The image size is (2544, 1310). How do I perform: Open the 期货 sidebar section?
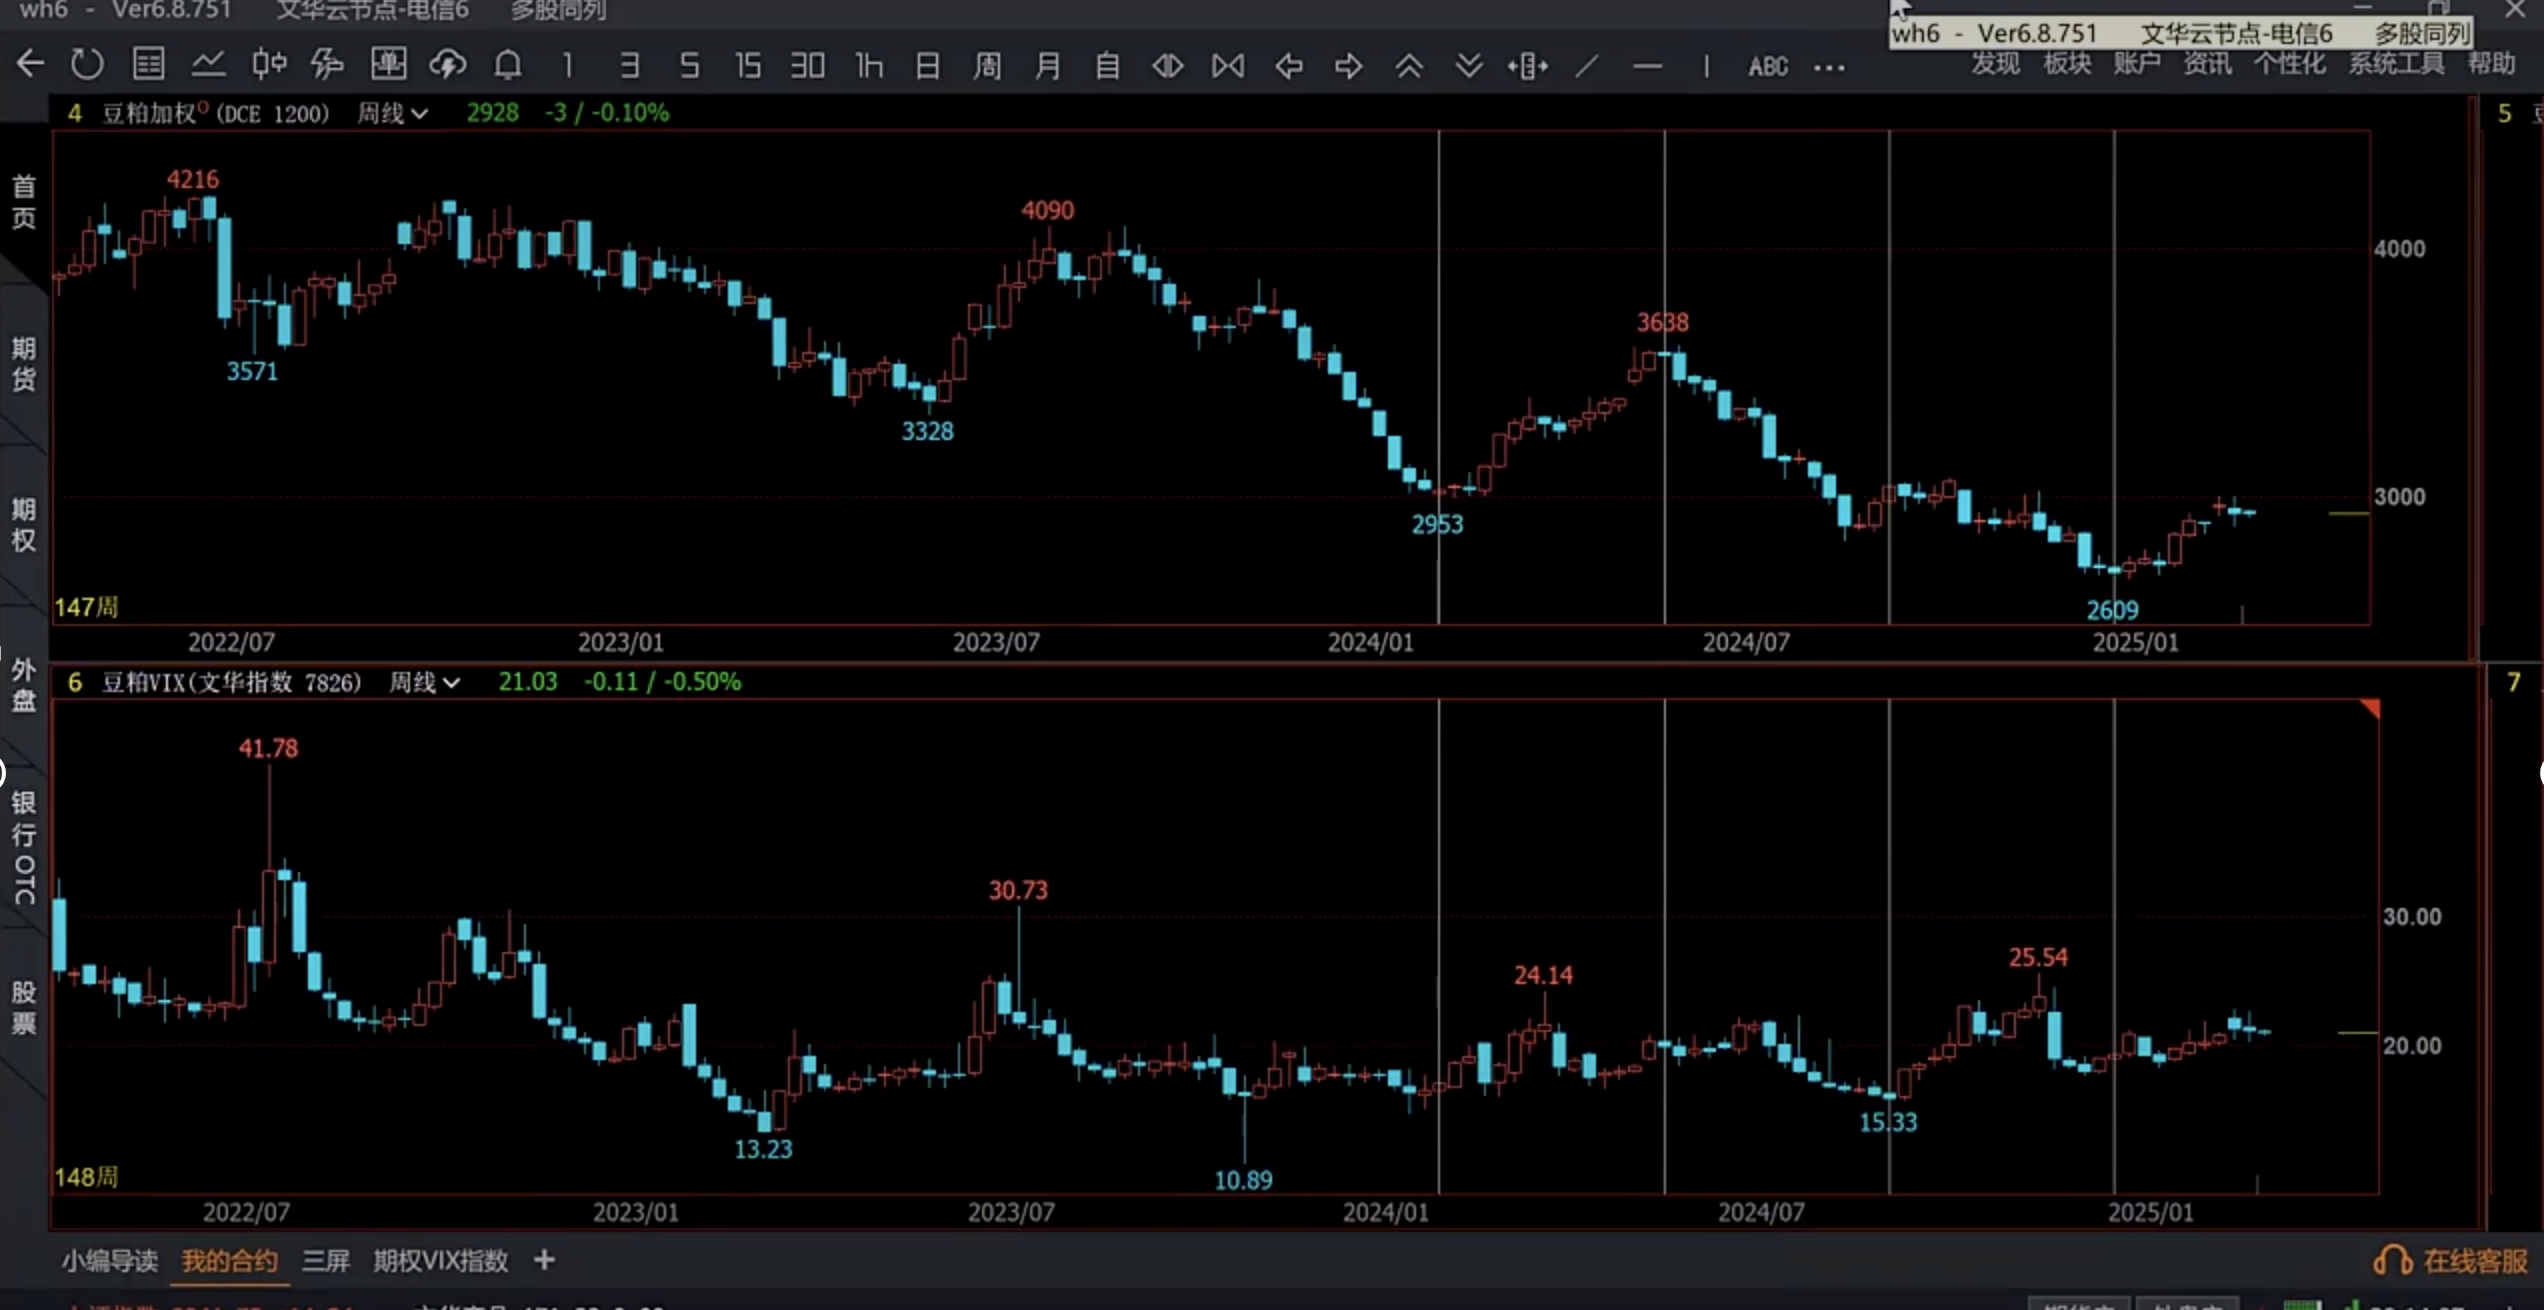pos(23,364)
